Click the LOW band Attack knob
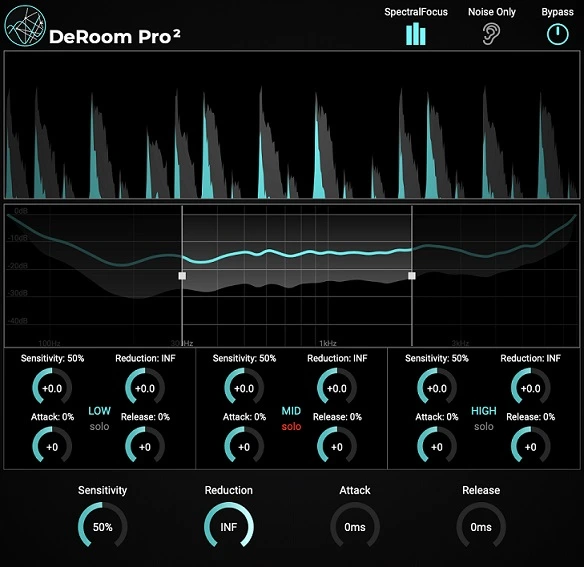The image size is (584, 567). click(x=52, y=445)
